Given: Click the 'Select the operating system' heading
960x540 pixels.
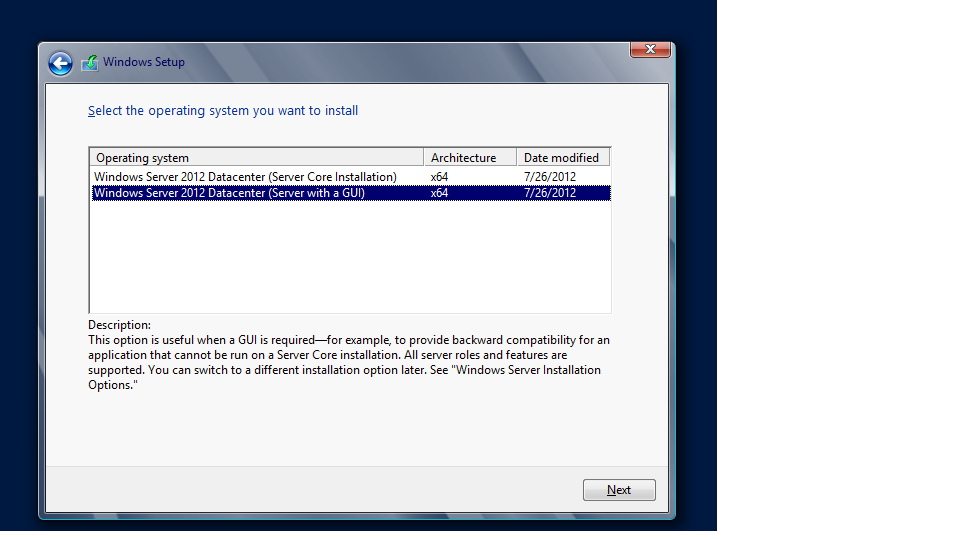Looking at the screenshot, I should click(223, 111).
